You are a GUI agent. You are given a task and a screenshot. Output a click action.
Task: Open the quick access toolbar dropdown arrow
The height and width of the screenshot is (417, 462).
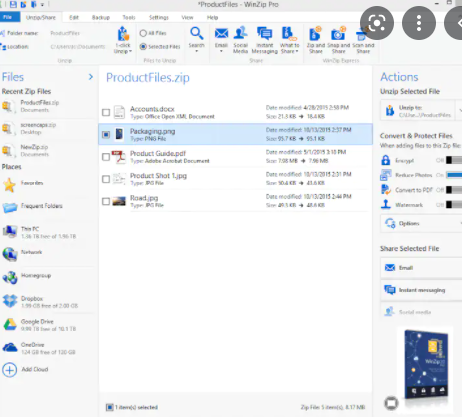click(42, 5)
